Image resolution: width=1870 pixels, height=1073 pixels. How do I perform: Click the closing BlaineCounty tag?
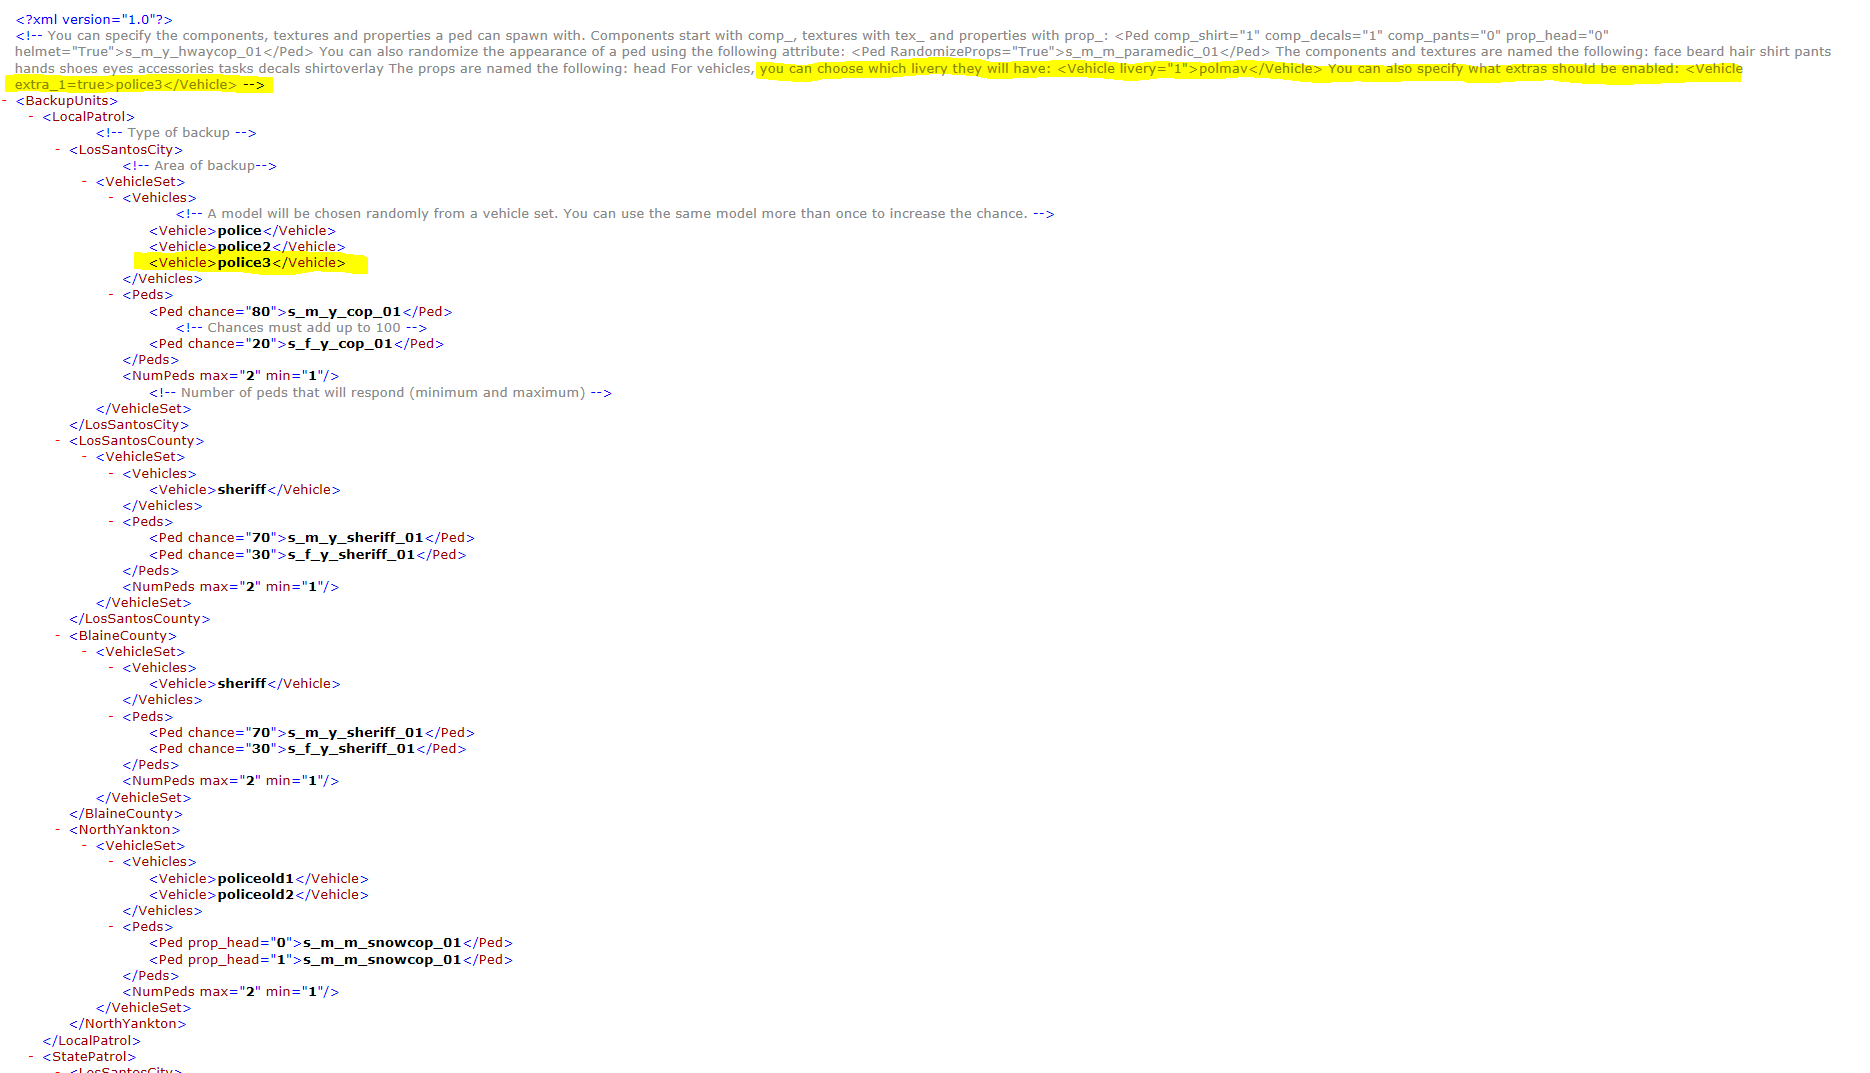(126, 814)
